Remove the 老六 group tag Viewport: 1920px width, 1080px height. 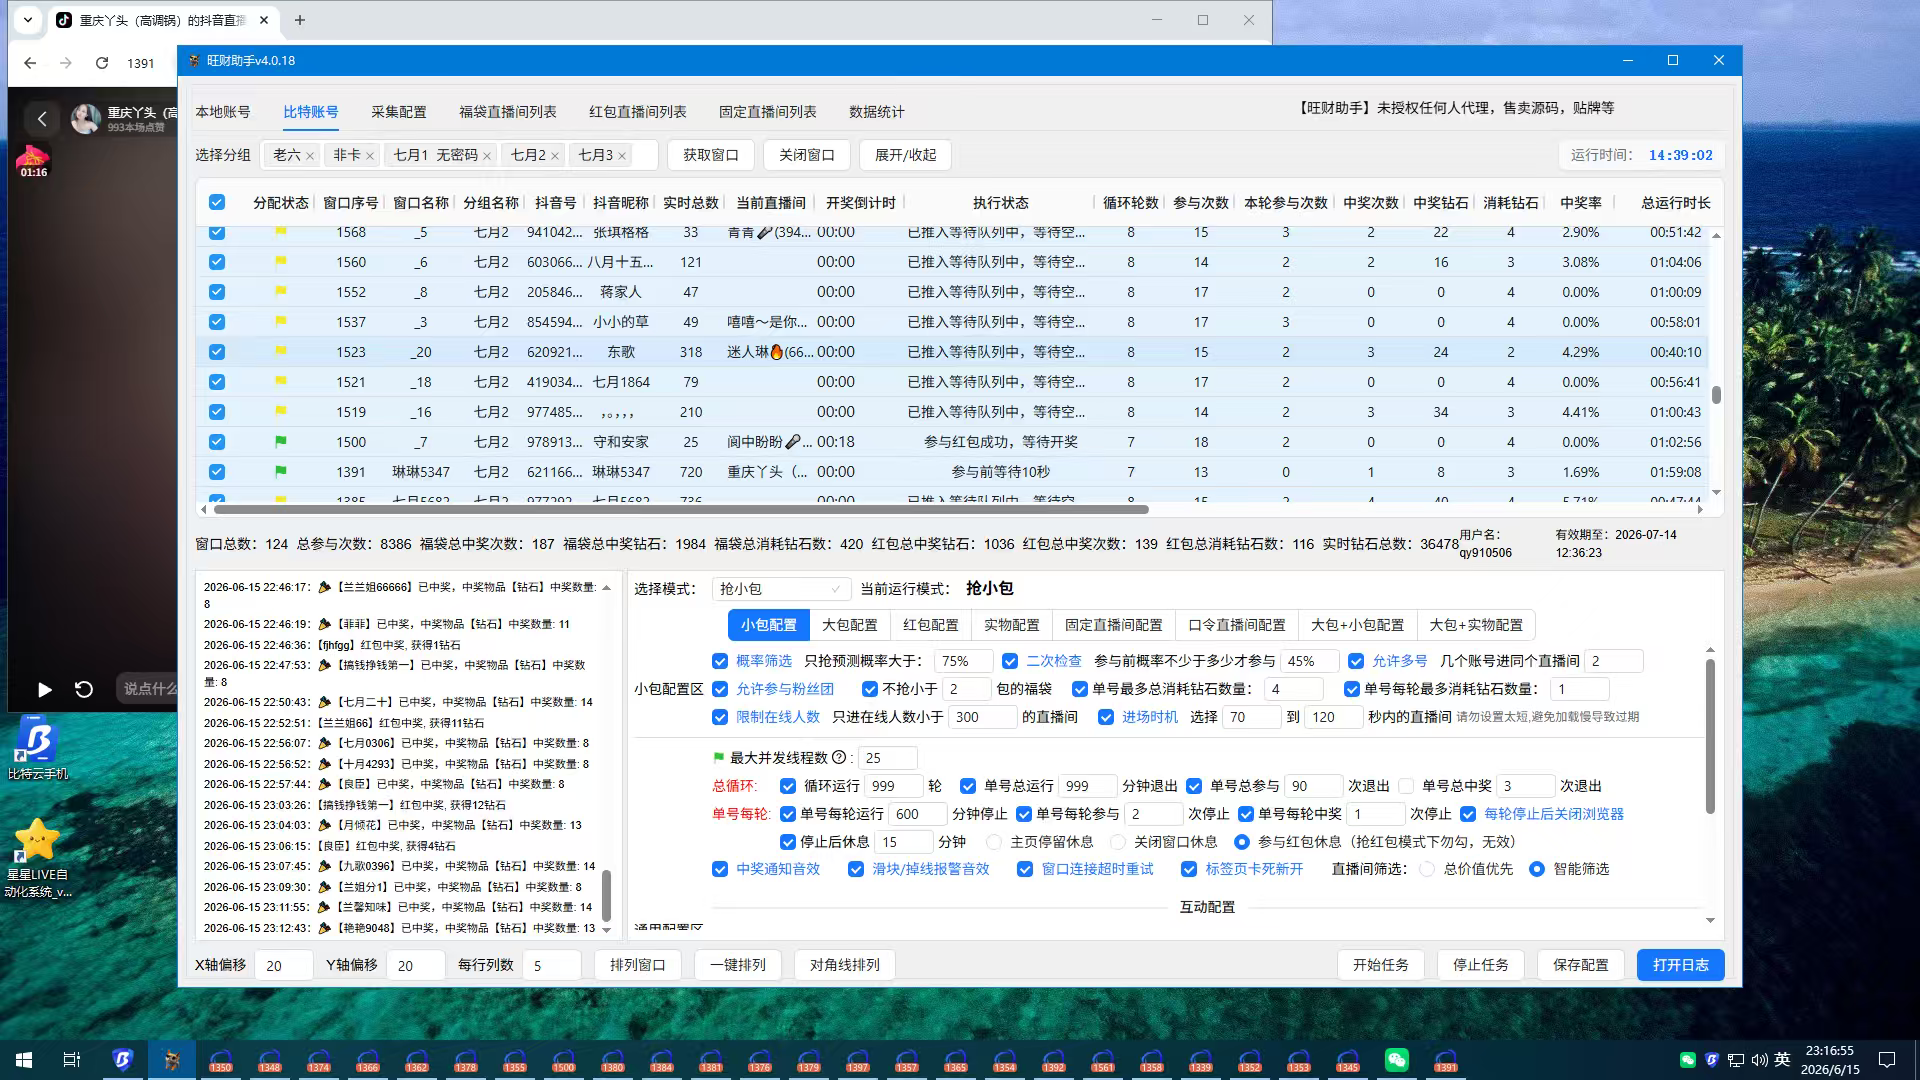point(310,156)
